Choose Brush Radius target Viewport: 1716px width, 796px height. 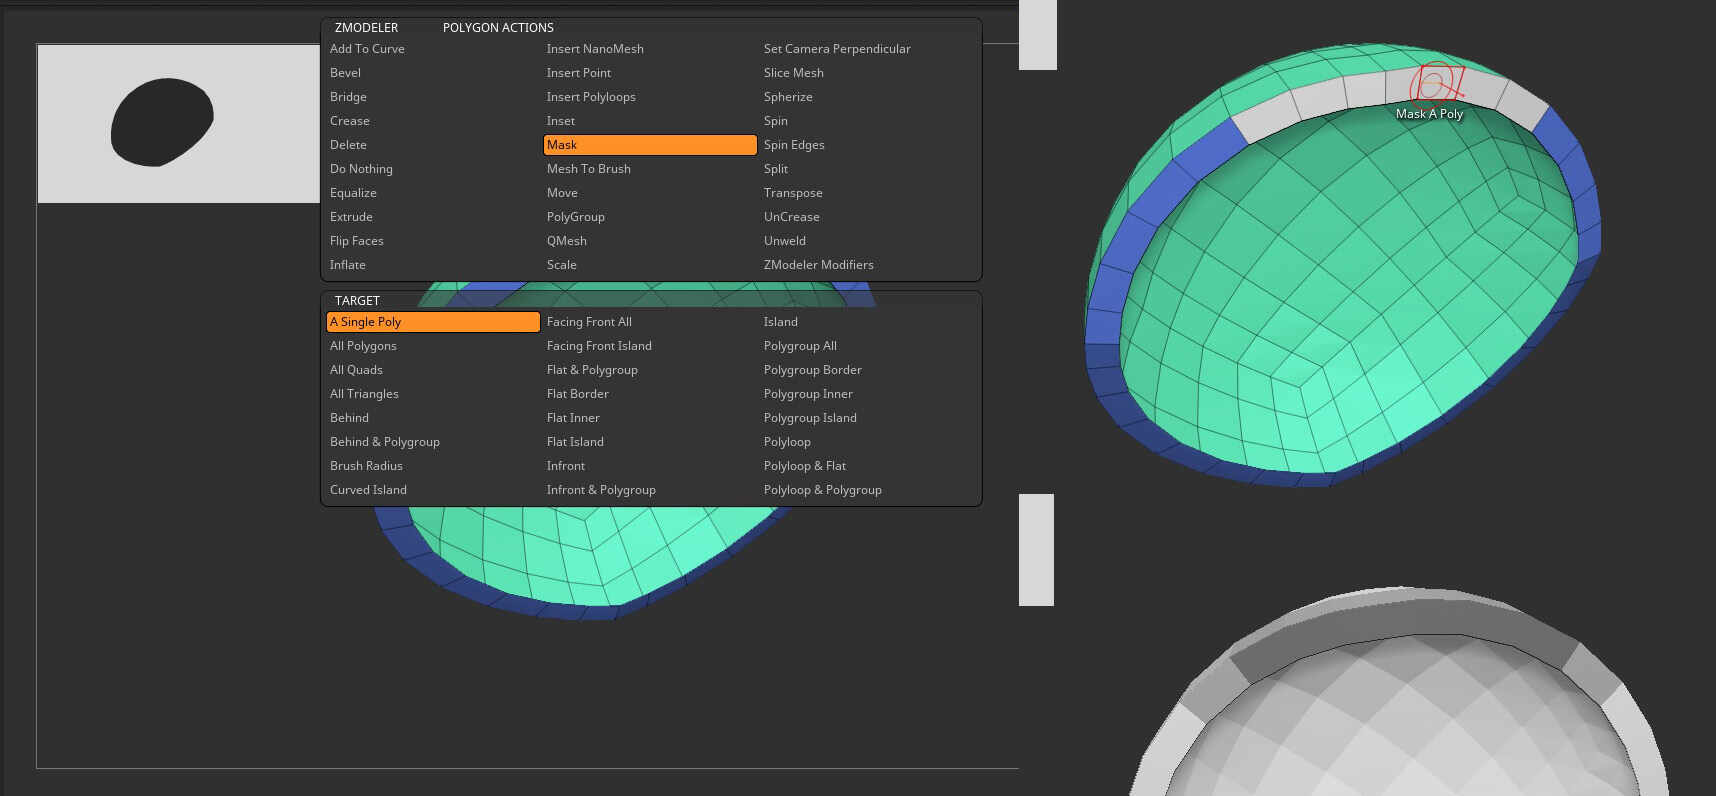[x=366, y=466]
